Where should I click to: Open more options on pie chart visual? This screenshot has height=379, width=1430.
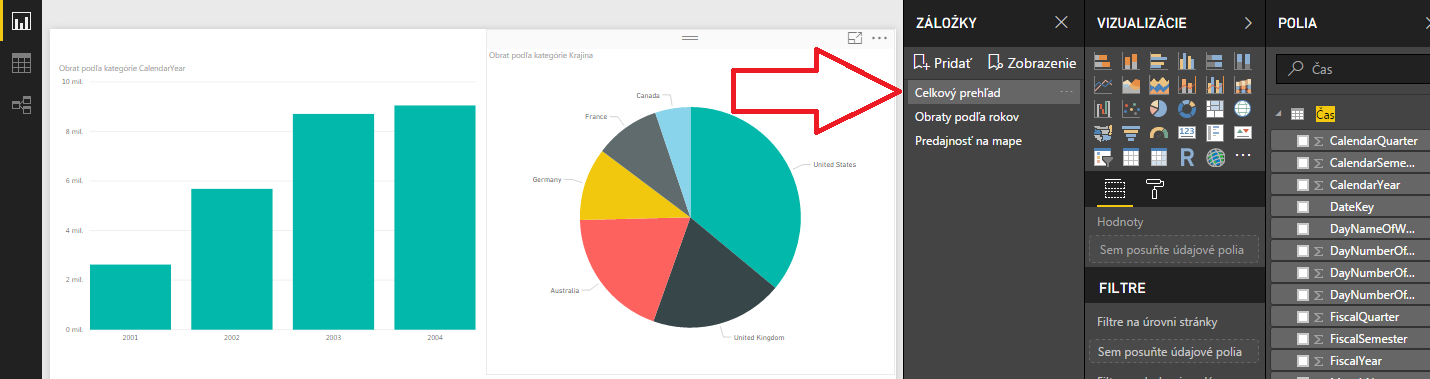pos(880,38)
